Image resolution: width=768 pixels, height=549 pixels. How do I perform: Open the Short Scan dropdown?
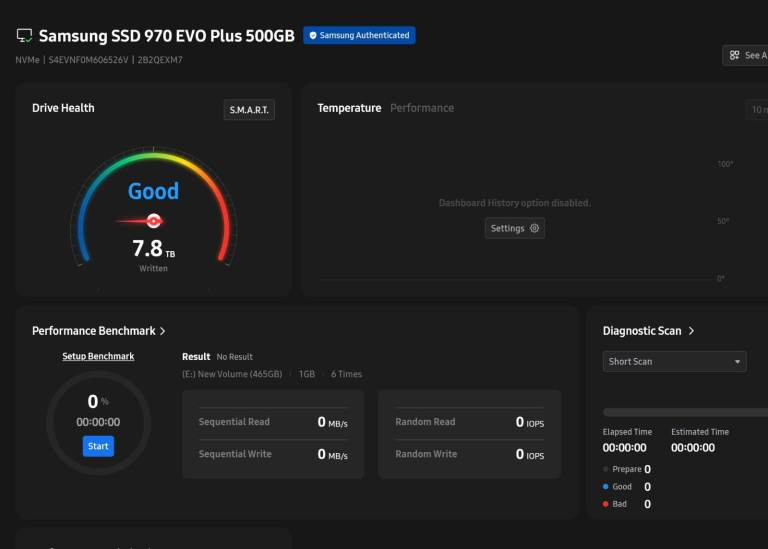tap(675, 361)
